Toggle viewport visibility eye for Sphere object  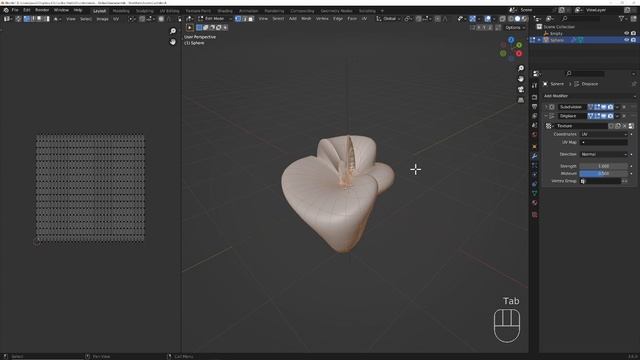pyautogui.click(x=627, y=40)
